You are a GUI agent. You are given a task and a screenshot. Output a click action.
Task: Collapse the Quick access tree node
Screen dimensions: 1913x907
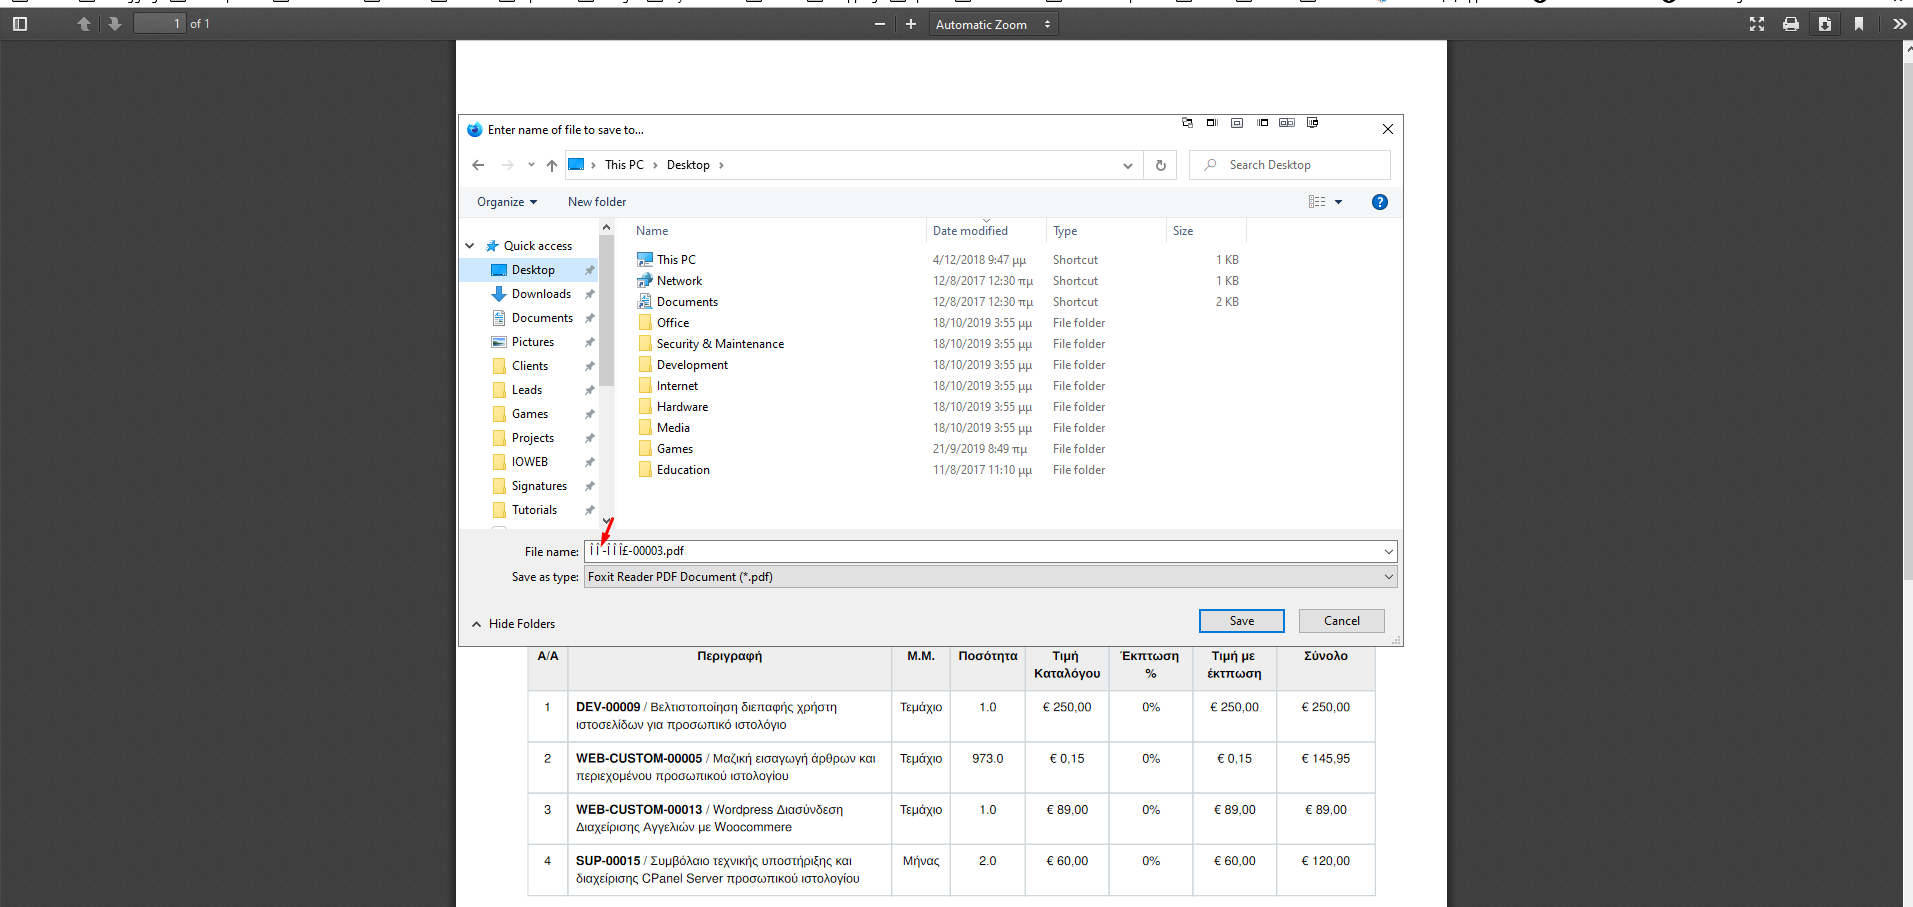click(x=470, y=246)
